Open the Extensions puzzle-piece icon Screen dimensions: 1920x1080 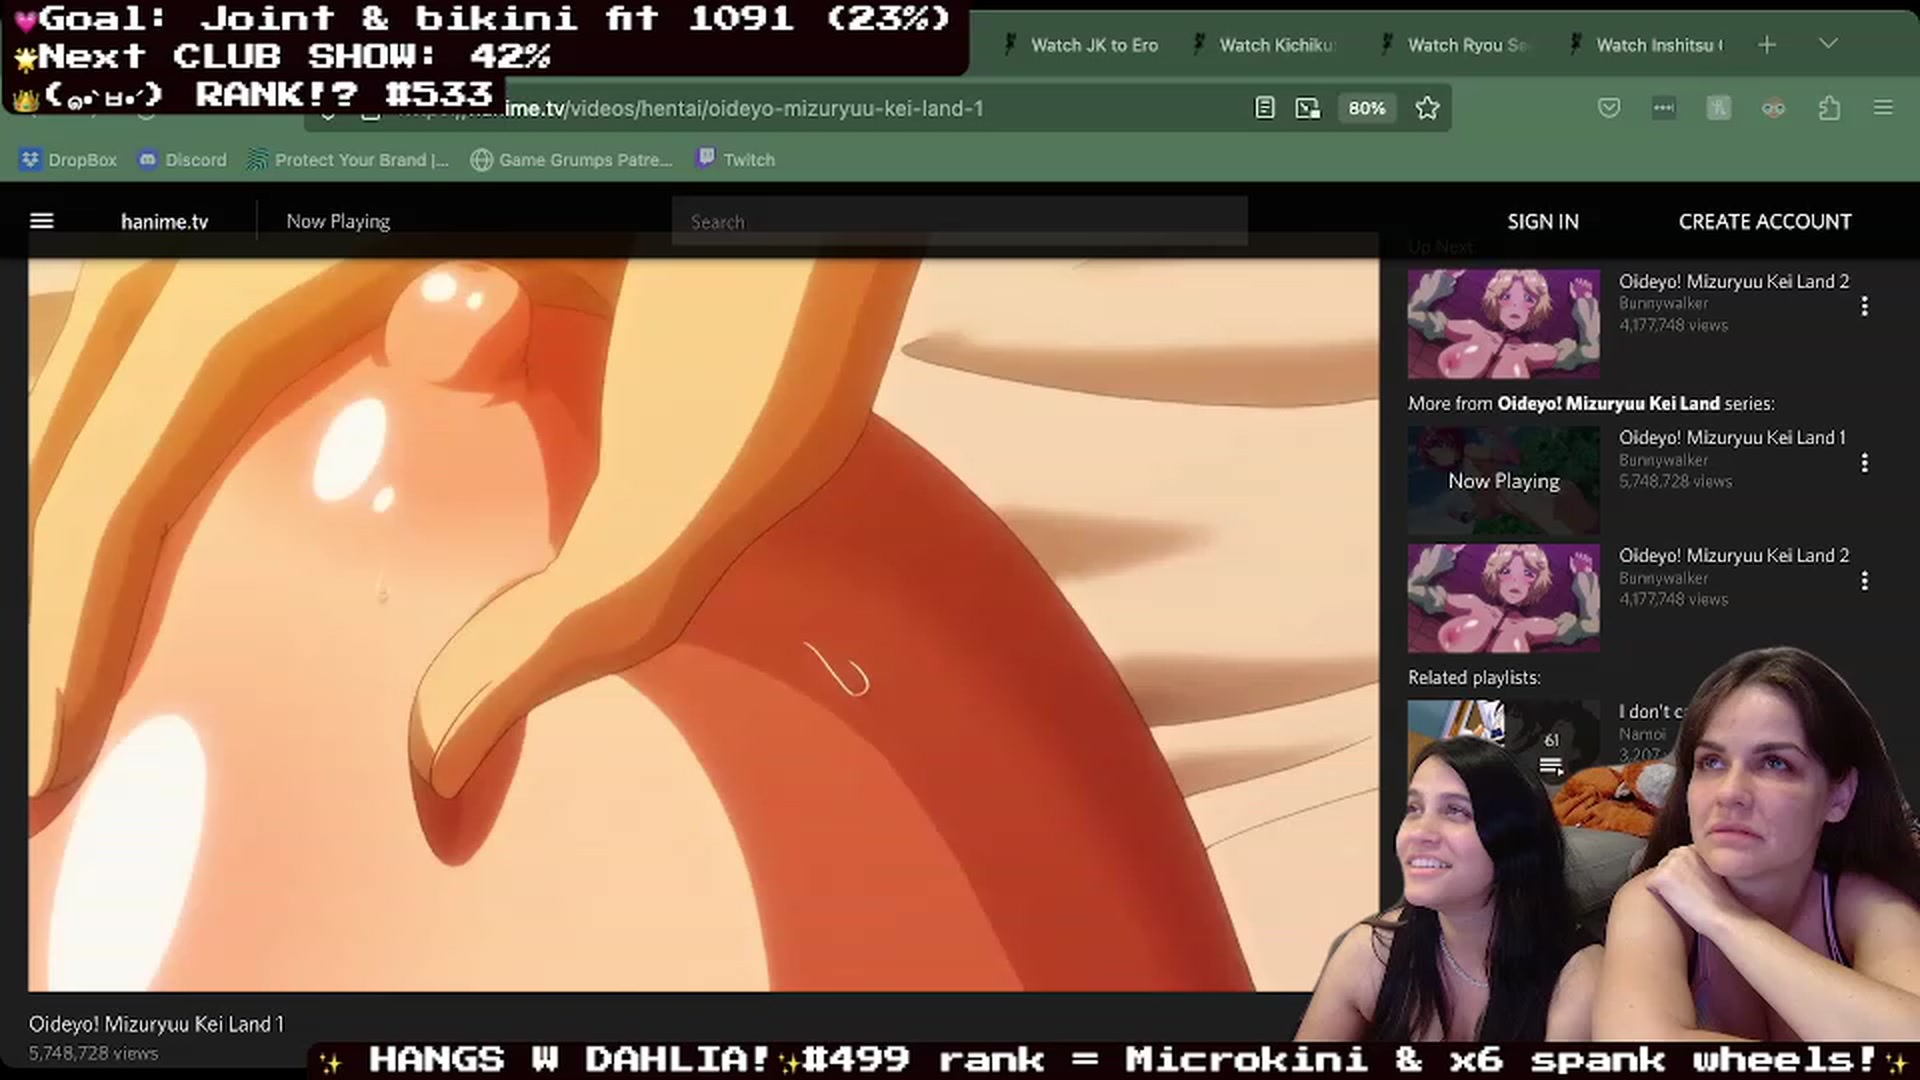tap(1829, 108)
